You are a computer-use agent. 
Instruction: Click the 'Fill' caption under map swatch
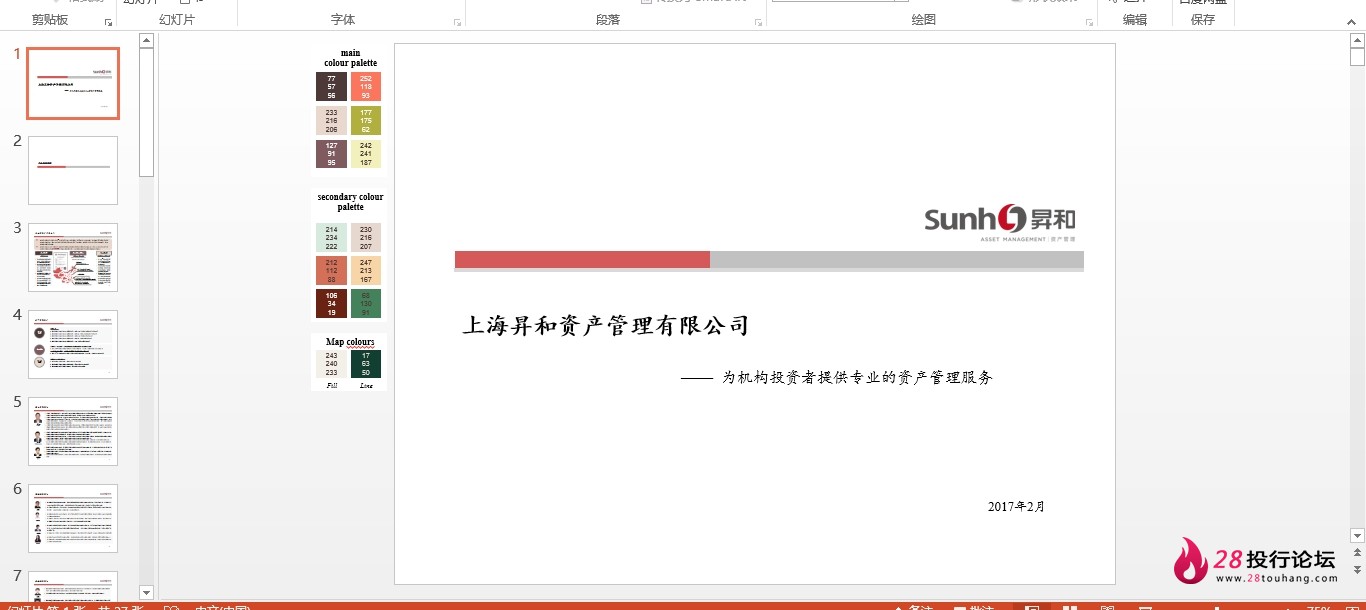point(332,385)
